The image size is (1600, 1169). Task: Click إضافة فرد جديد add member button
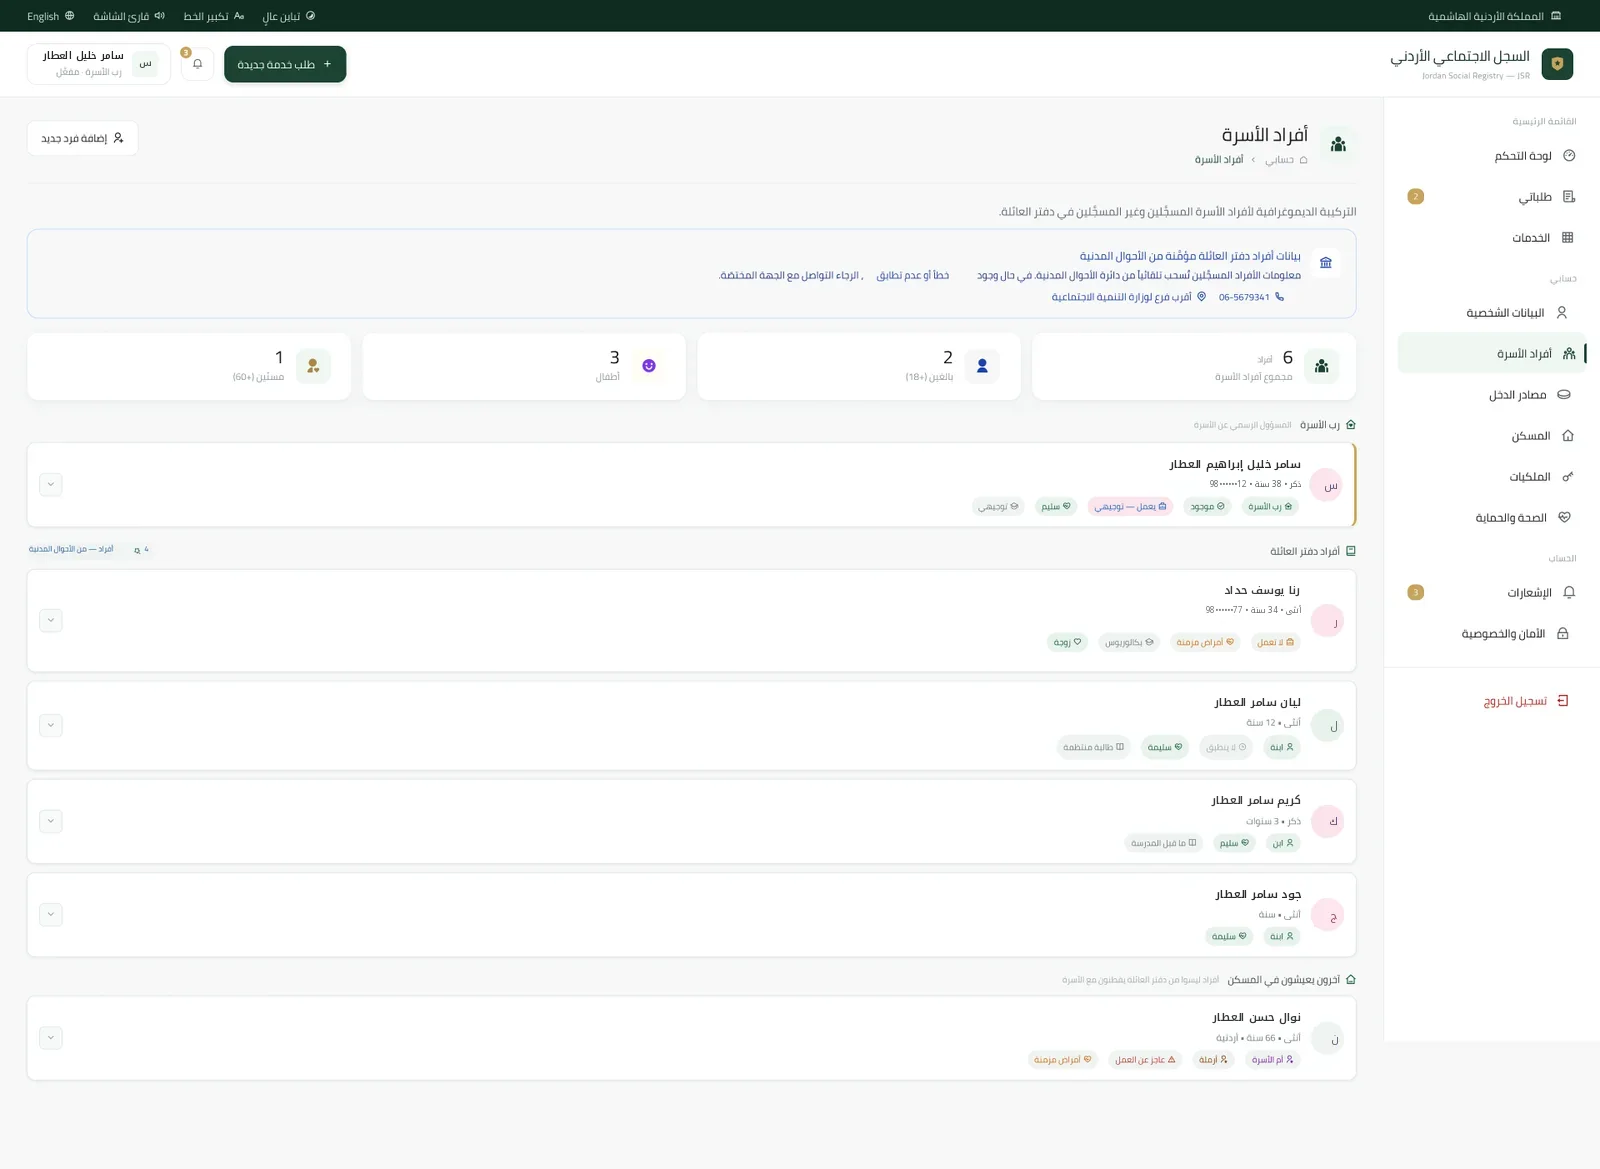coord(82,138)
